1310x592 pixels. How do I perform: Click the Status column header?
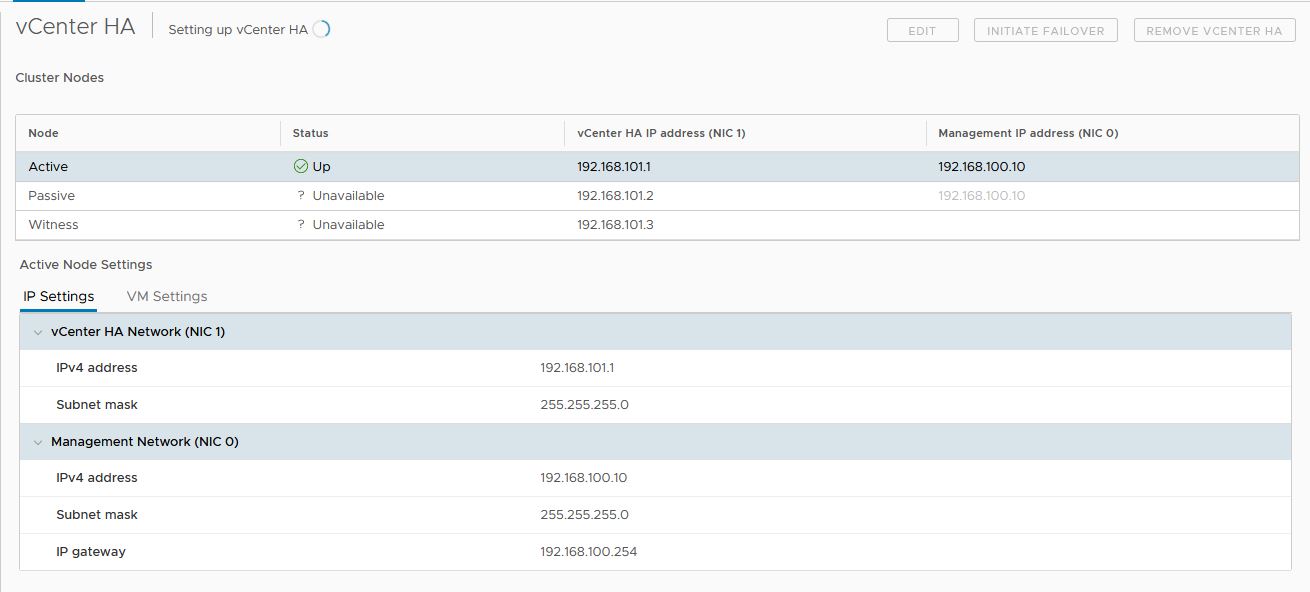pos(310,133)
